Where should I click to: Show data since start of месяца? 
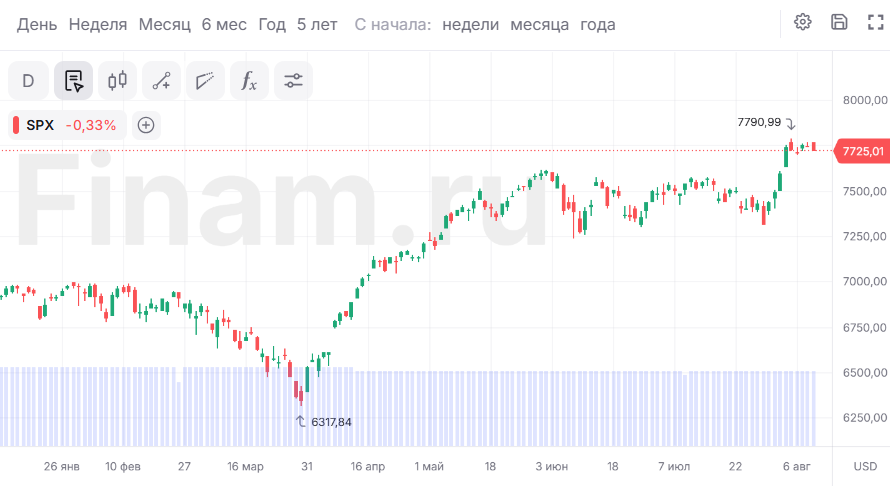coord(539,24)
